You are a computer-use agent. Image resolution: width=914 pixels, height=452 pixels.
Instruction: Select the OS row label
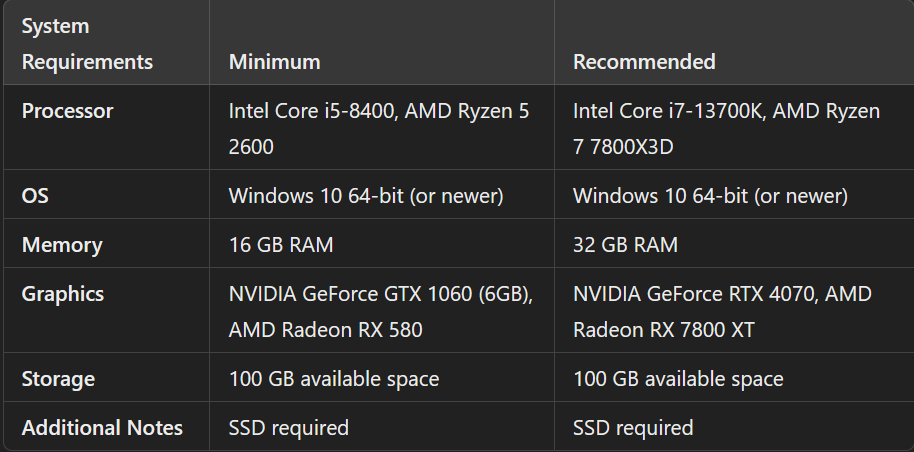(x=35, y=196)
